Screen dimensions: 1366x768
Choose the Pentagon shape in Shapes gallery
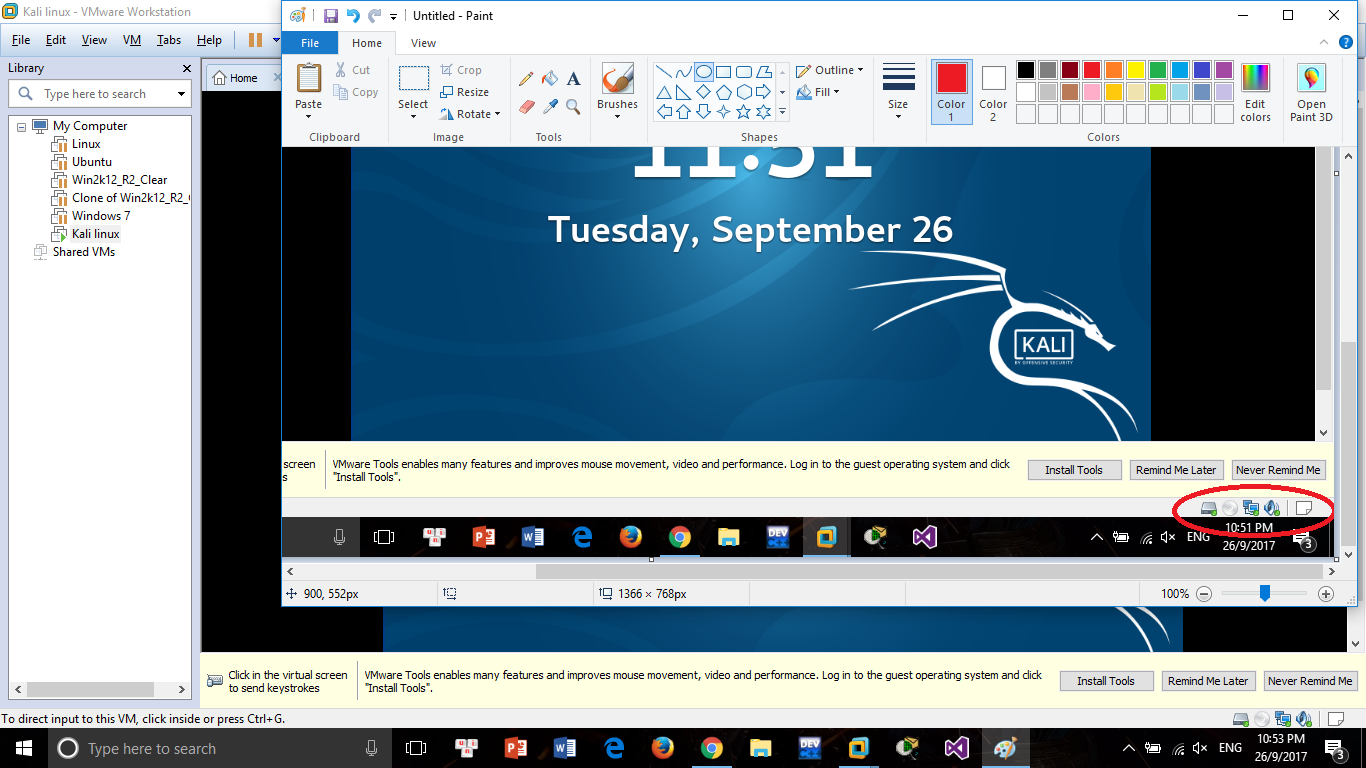pos(723,92)
